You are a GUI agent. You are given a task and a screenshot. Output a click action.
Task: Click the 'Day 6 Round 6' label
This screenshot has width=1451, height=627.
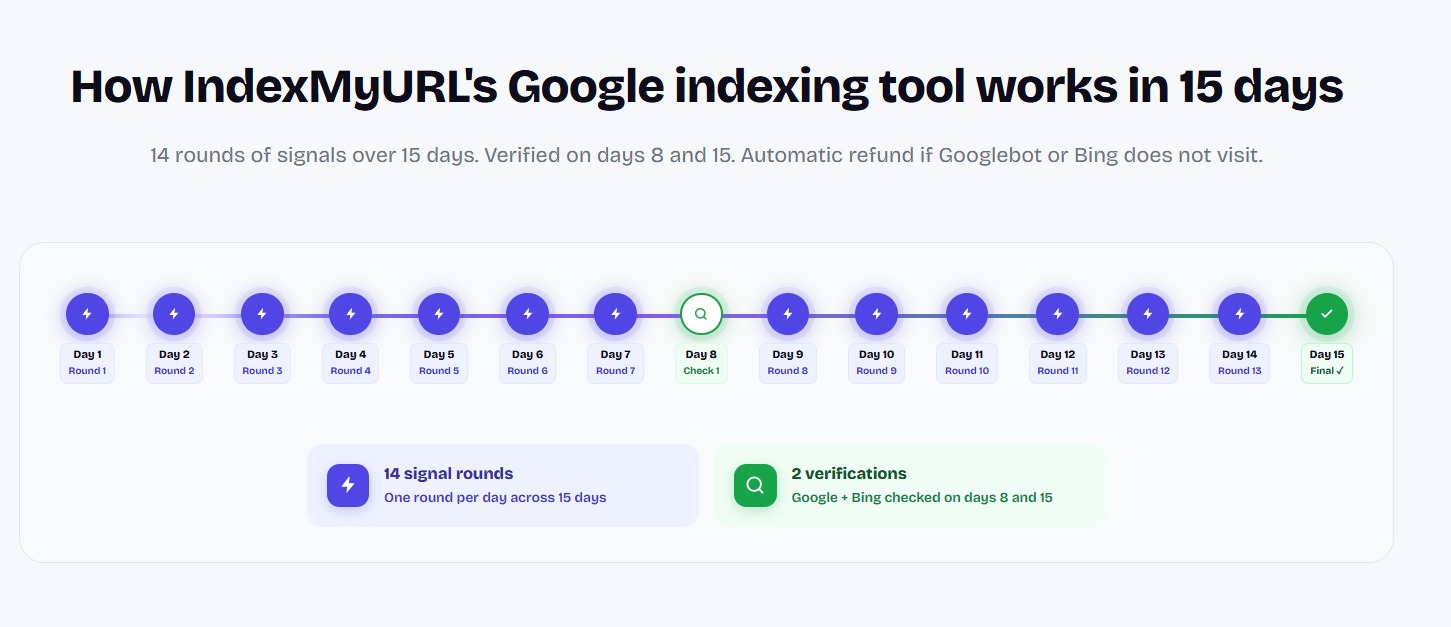(x=527, y=363)
